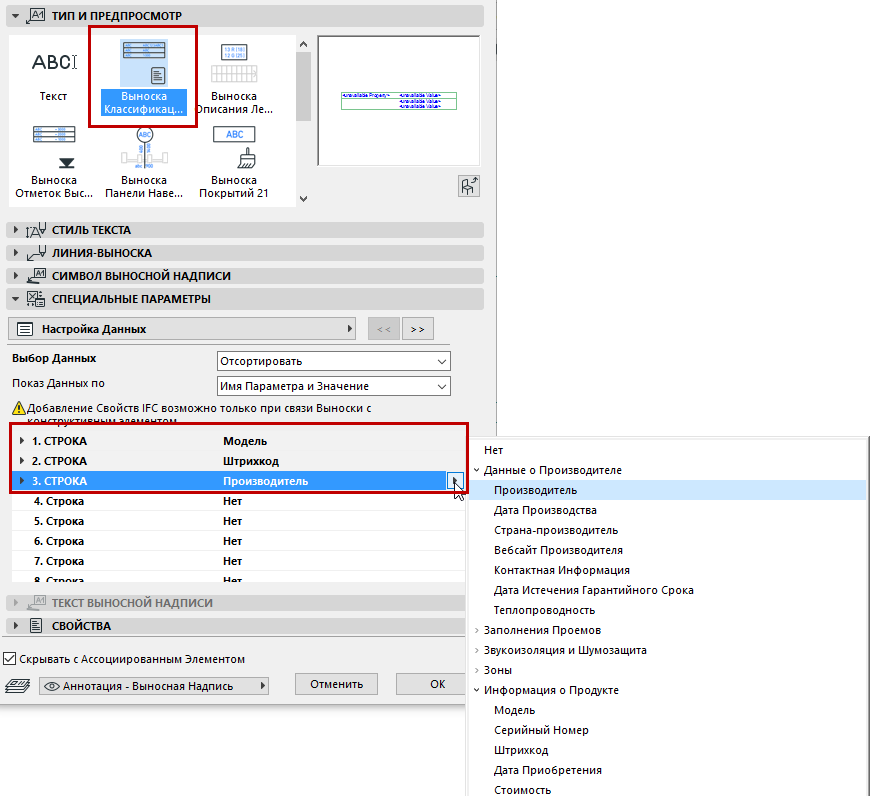Viewport: 872px width, 796px height.
Task: Expand the СВОЙСТВА panel
Action: pos(16,626)
